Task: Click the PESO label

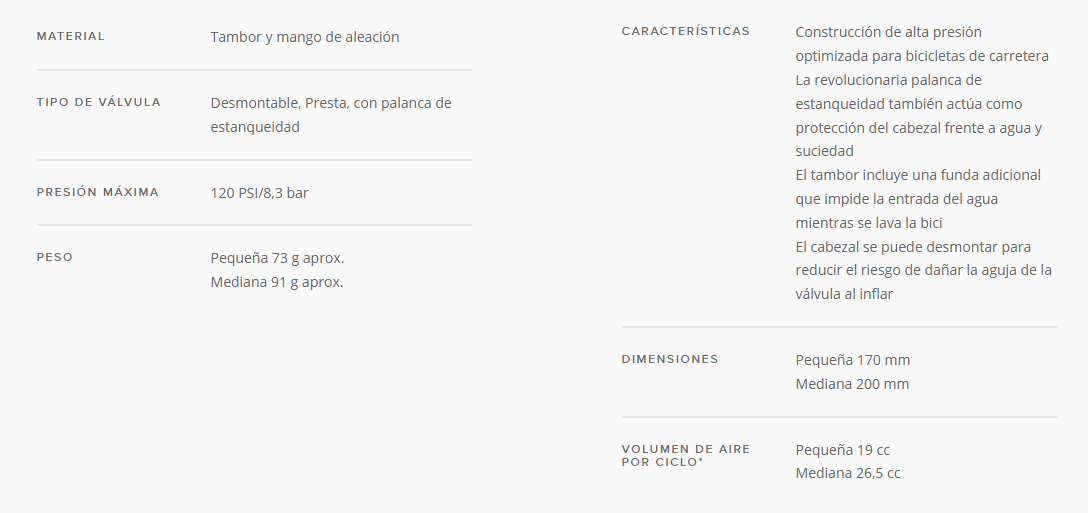Action: pos(55,257)
